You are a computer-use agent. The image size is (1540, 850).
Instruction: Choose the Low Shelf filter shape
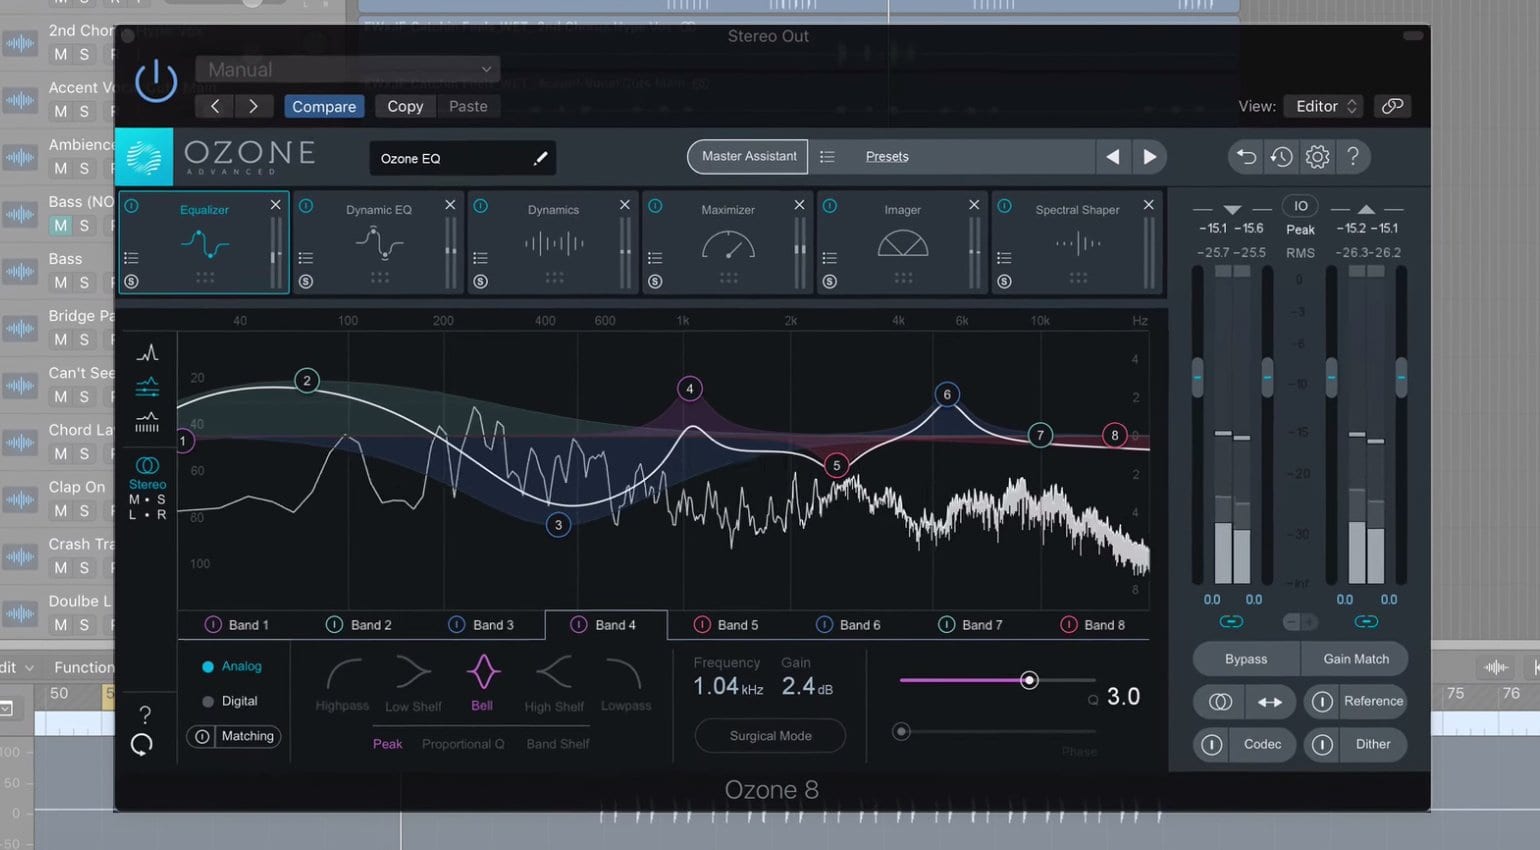coord(413,684)
